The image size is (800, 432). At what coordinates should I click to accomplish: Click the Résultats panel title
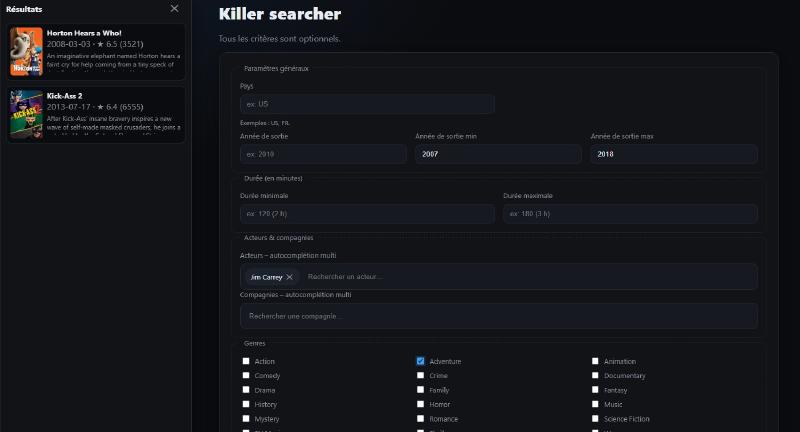[x=24, y=9]
